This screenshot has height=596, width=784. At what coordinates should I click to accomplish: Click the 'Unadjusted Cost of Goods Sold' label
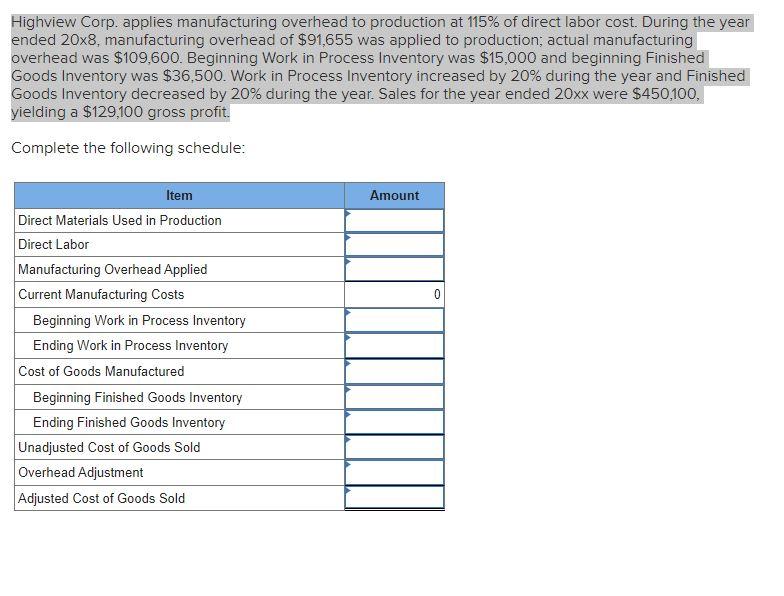[x=110, y=448]
